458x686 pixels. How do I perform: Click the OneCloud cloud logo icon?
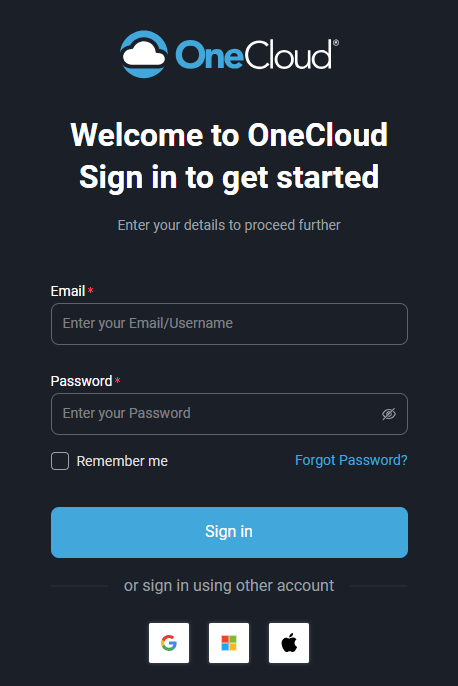click(144, 54)
